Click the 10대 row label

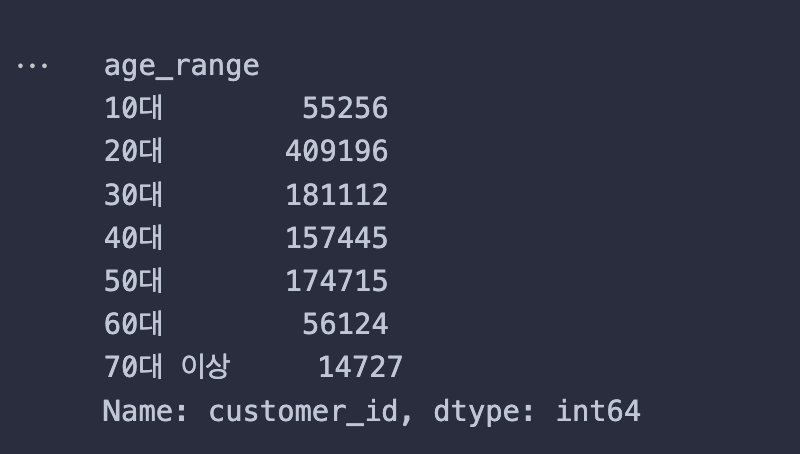[x=133, y=108]
